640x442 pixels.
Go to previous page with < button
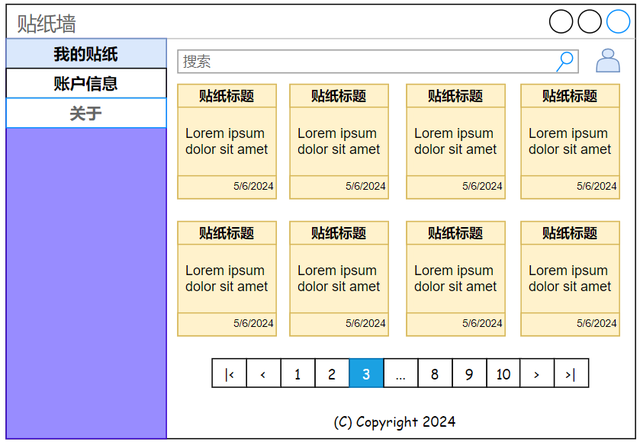point(264,373)
